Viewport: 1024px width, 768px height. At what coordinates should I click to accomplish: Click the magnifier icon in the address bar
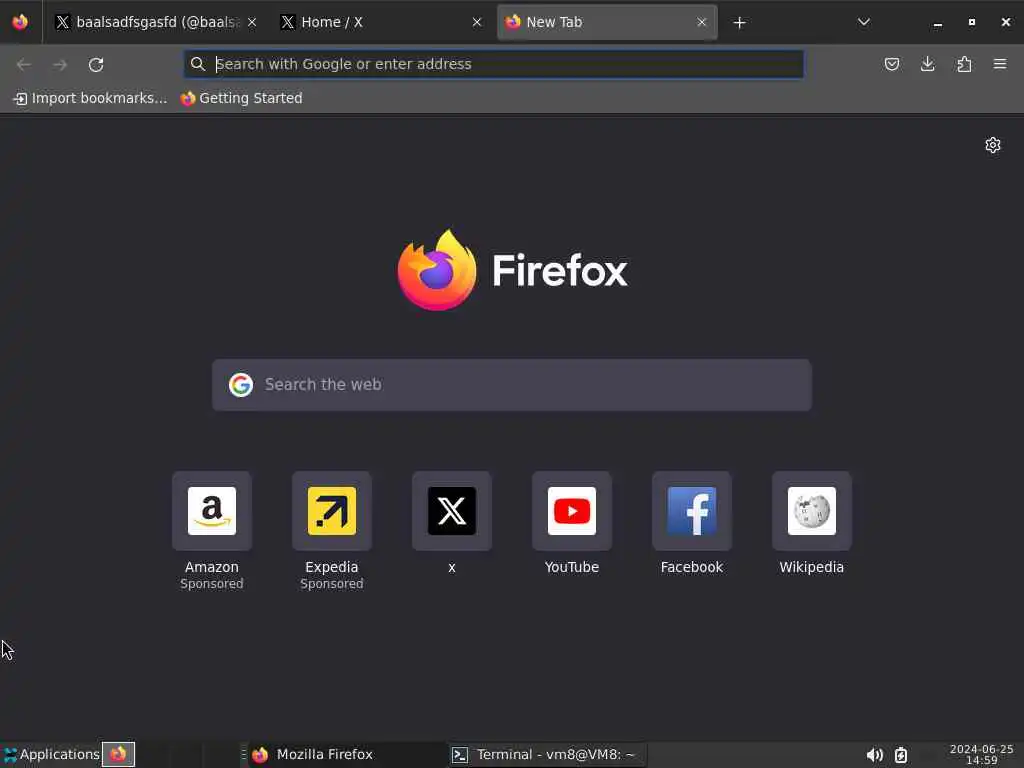tap(197, 64)
